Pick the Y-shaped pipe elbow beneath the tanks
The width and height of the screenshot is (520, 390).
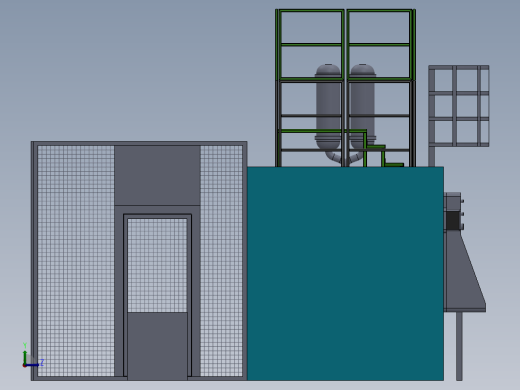point(345,157)
